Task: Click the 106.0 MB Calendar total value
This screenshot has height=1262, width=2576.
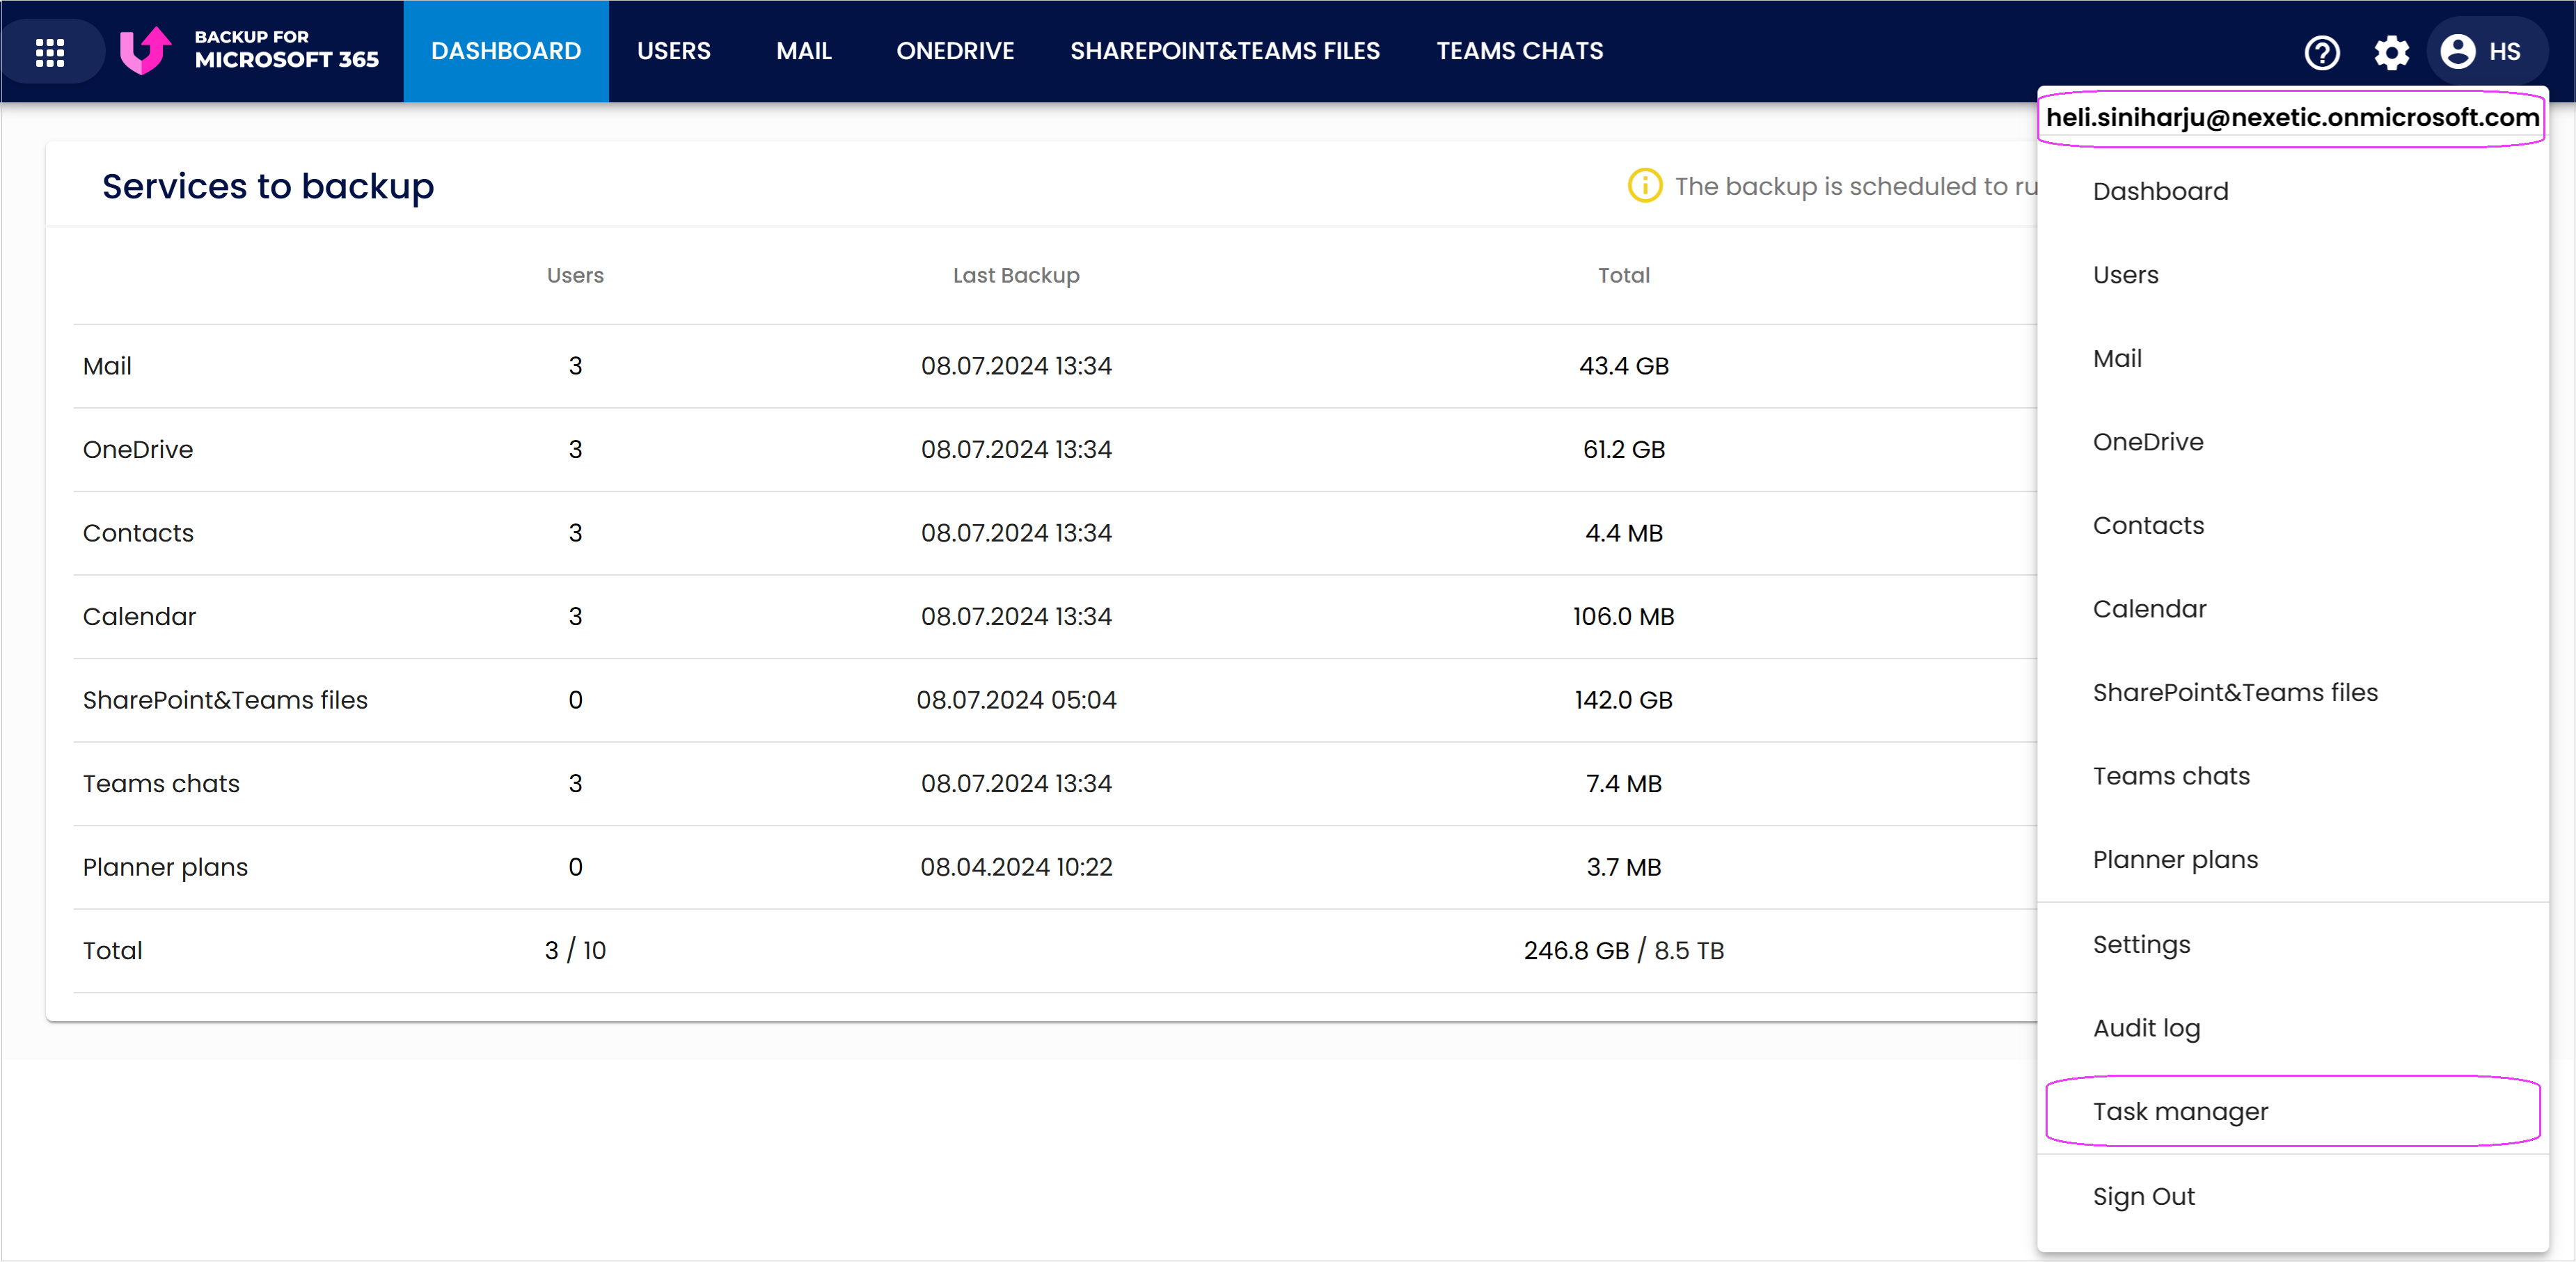Action: [1623, 617]
